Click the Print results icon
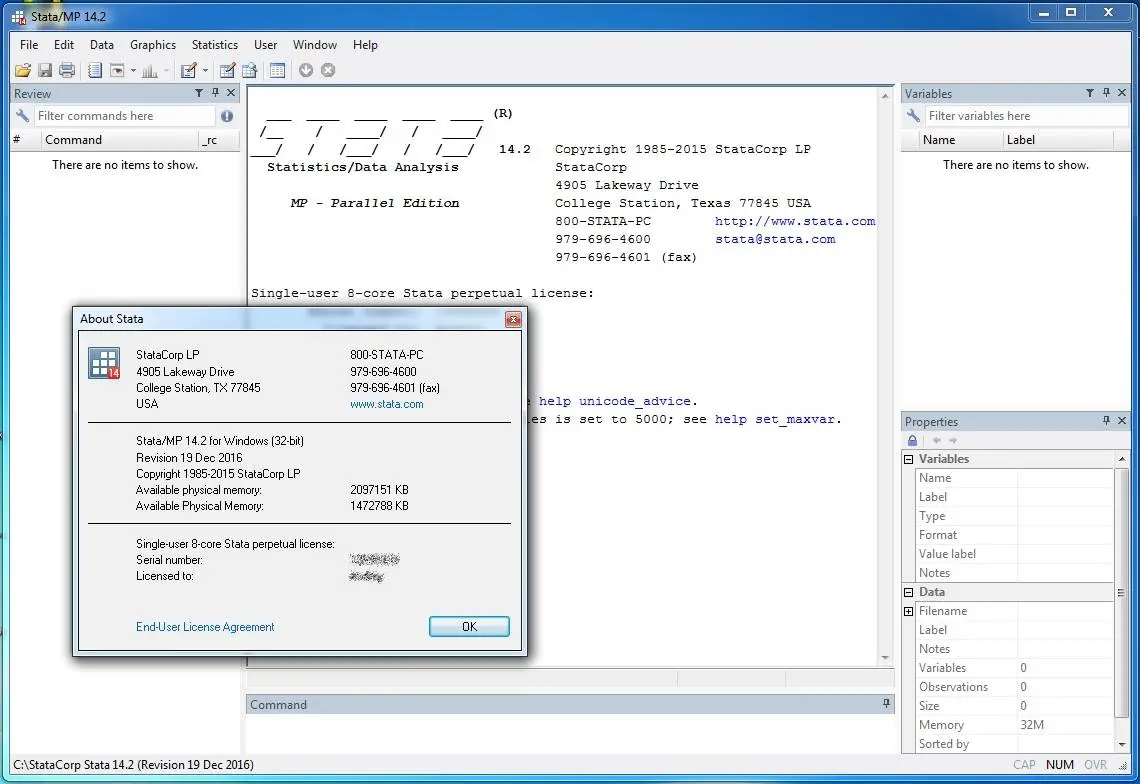1140x784 pixels. click(x=67, y=70)
